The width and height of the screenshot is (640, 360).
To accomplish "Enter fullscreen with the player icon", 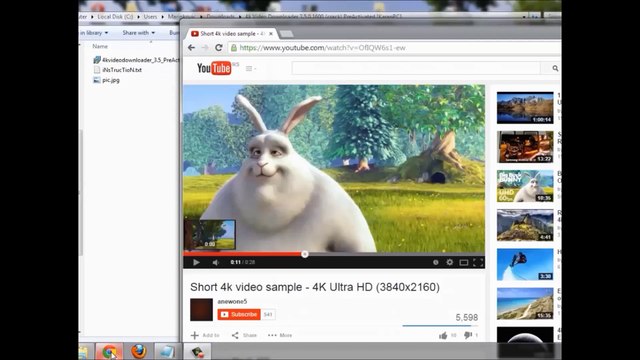I will tap(478, 262).
